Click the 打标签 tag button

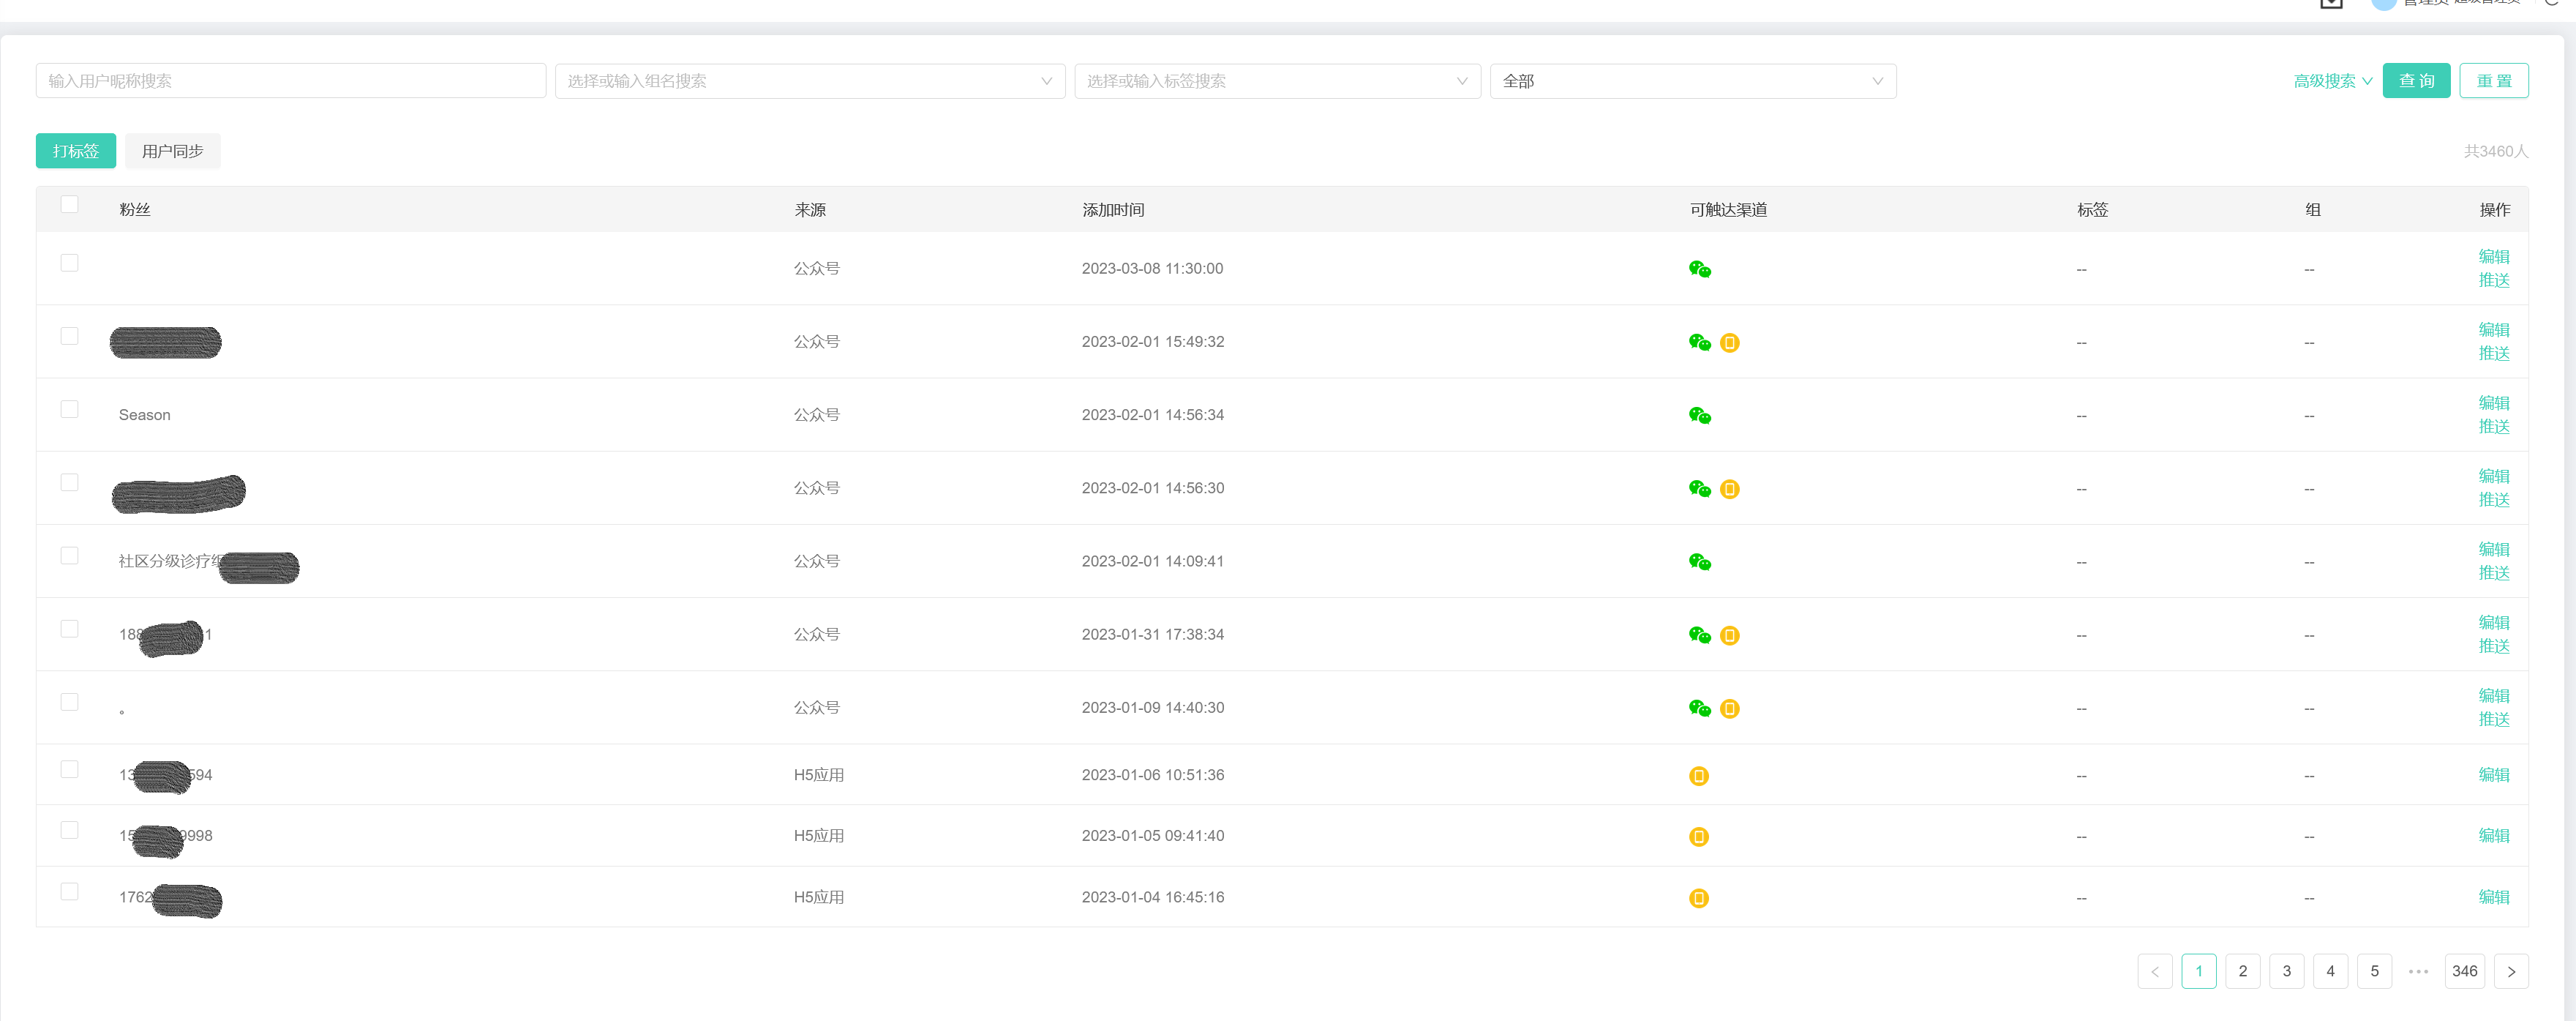coord(76,151)
